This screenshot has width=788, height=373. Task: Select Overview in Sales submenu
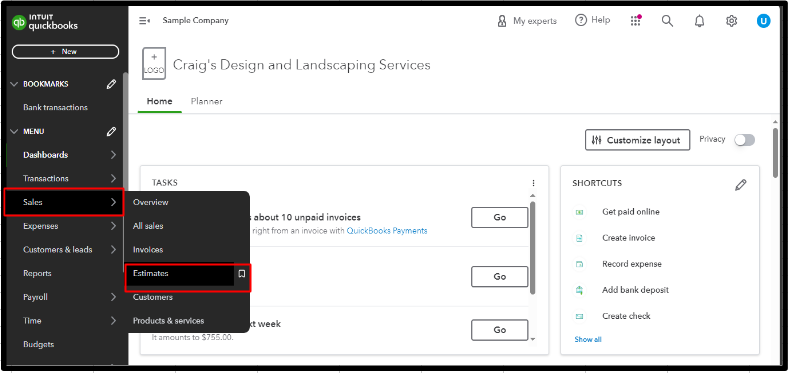click(x=151, y=202)
